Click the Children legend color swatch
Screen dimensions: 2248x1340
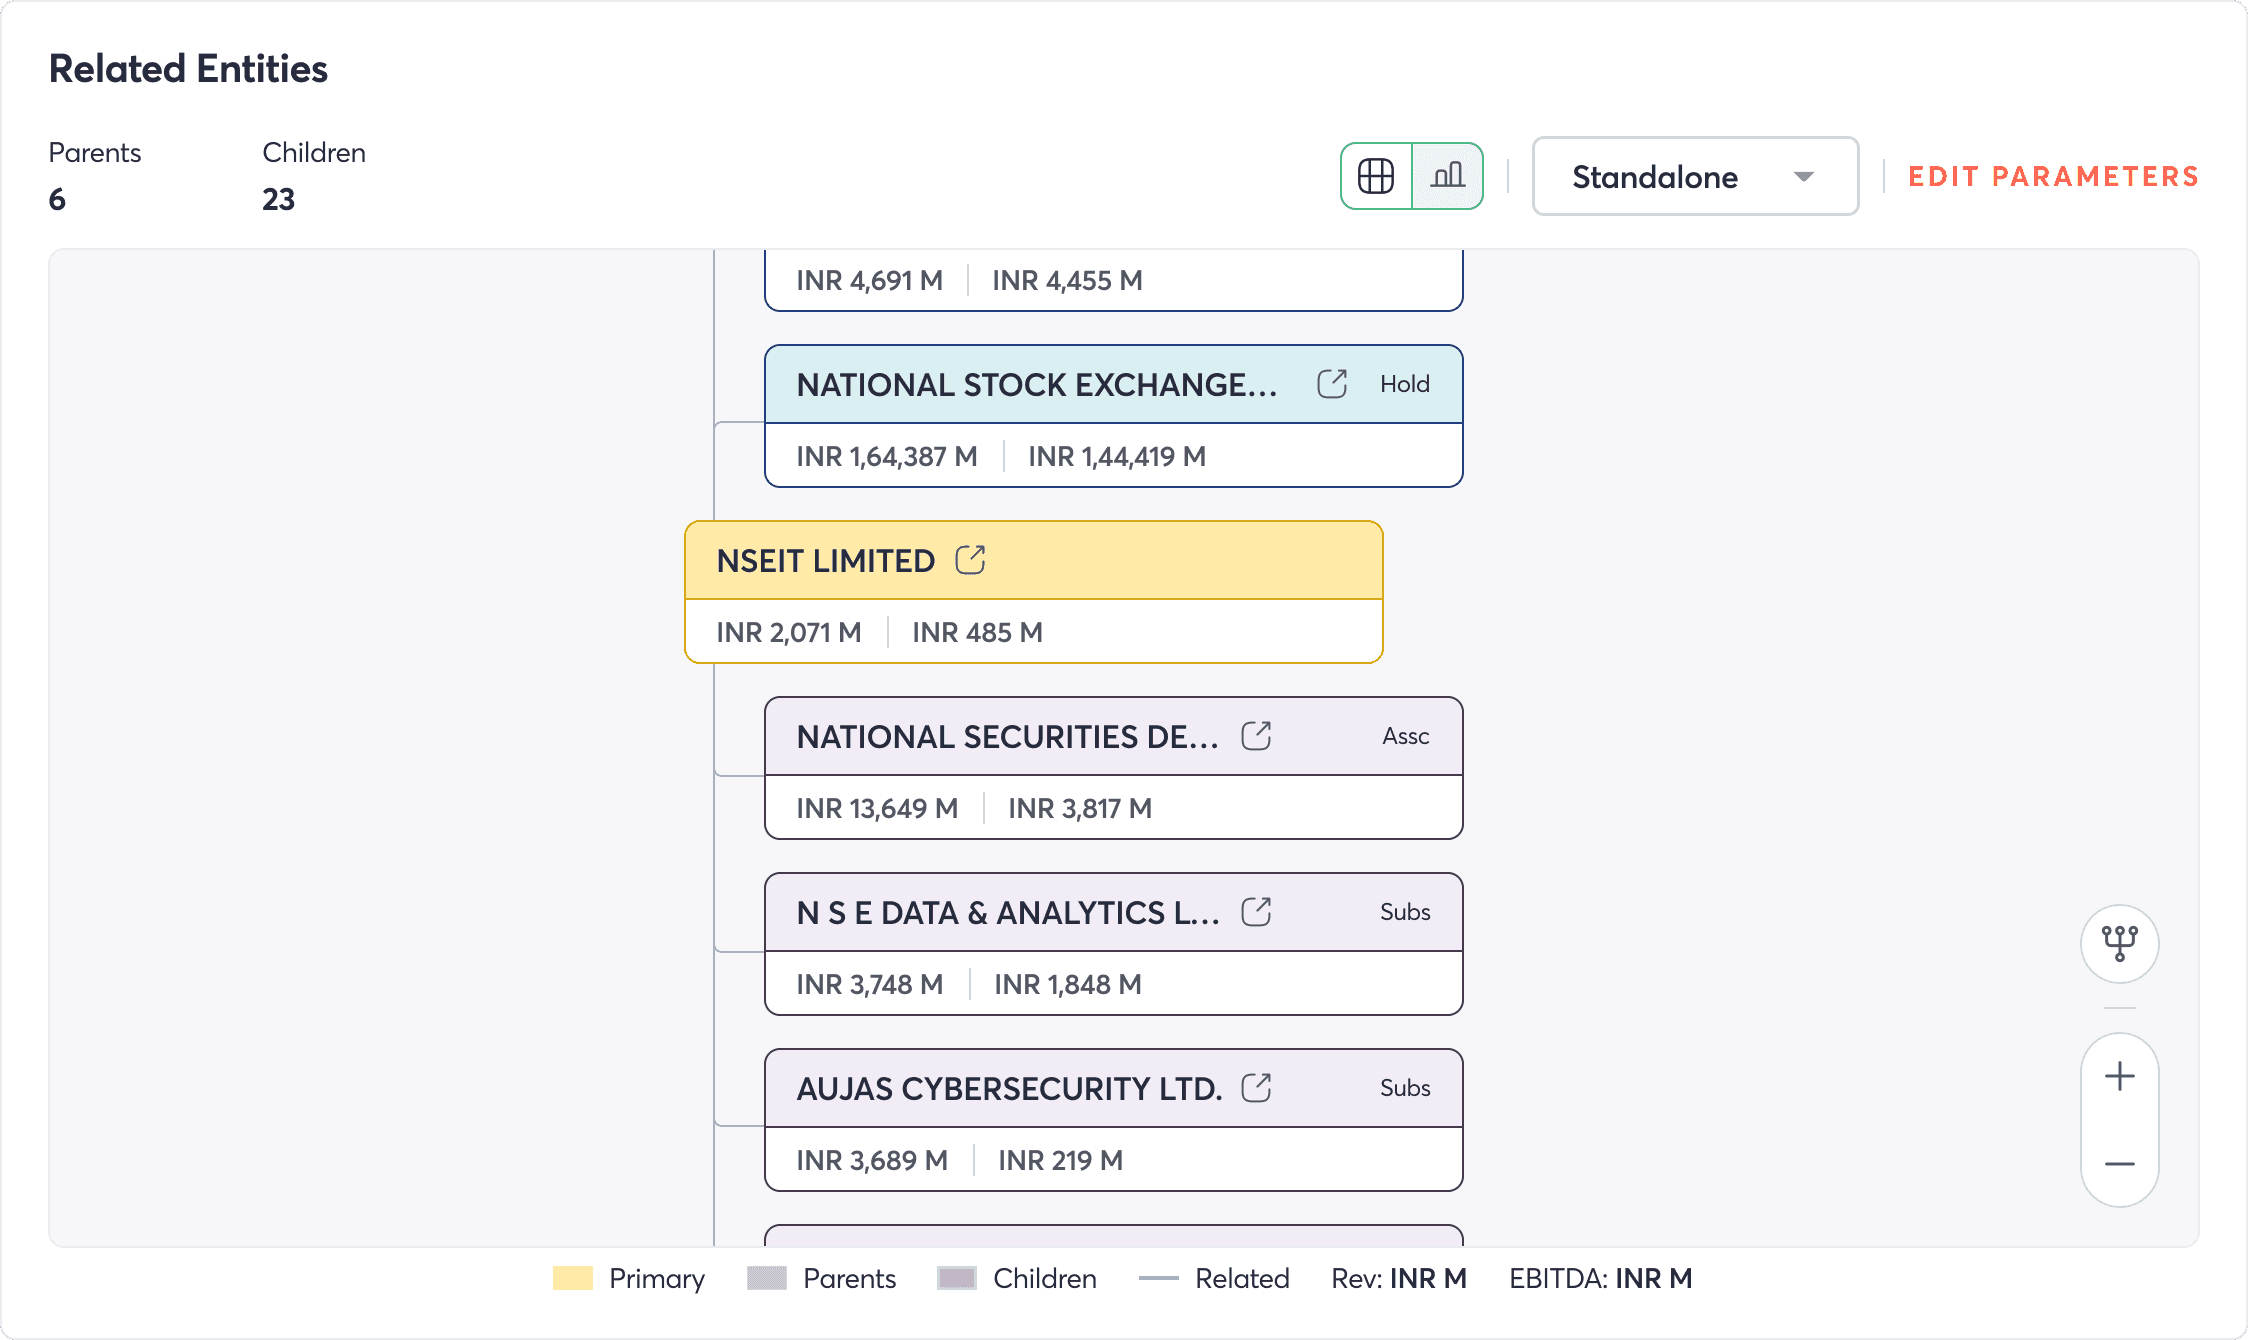957,1279
